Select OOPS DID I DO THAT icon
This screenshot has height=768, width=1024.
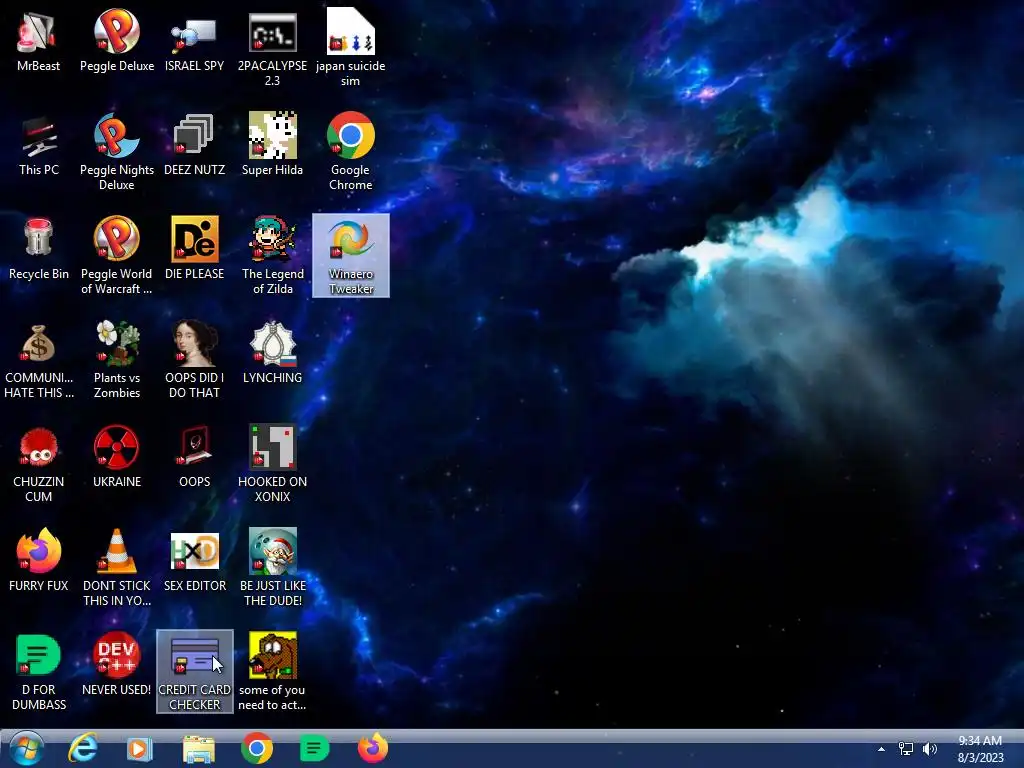pyautogui.click(x=194, y=359)
